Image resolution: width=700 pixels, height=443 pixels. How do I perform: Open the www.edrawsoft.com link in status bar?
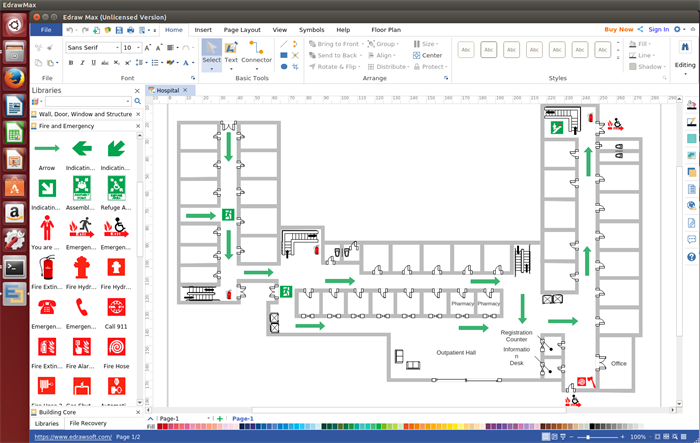coord(72,437)
